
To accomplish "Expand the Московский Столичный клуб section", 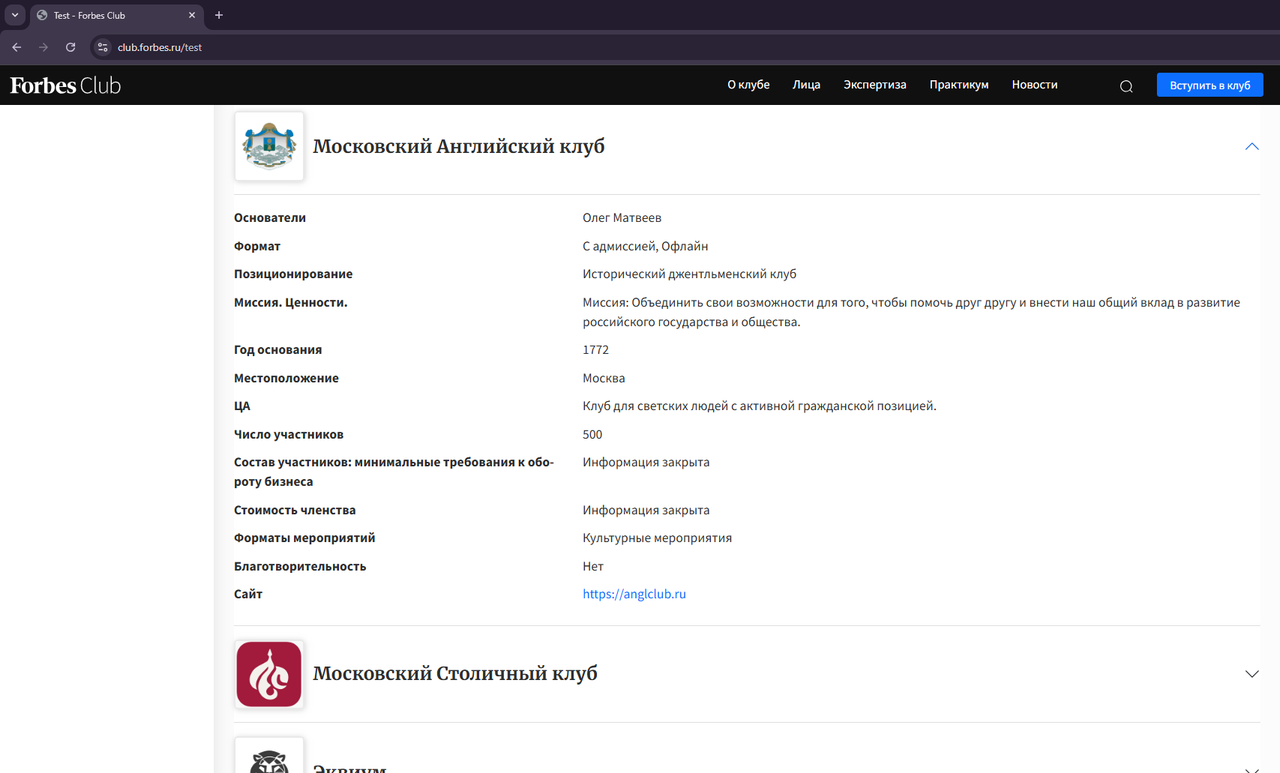I will pyautogui.click(x=1251, y=674).
